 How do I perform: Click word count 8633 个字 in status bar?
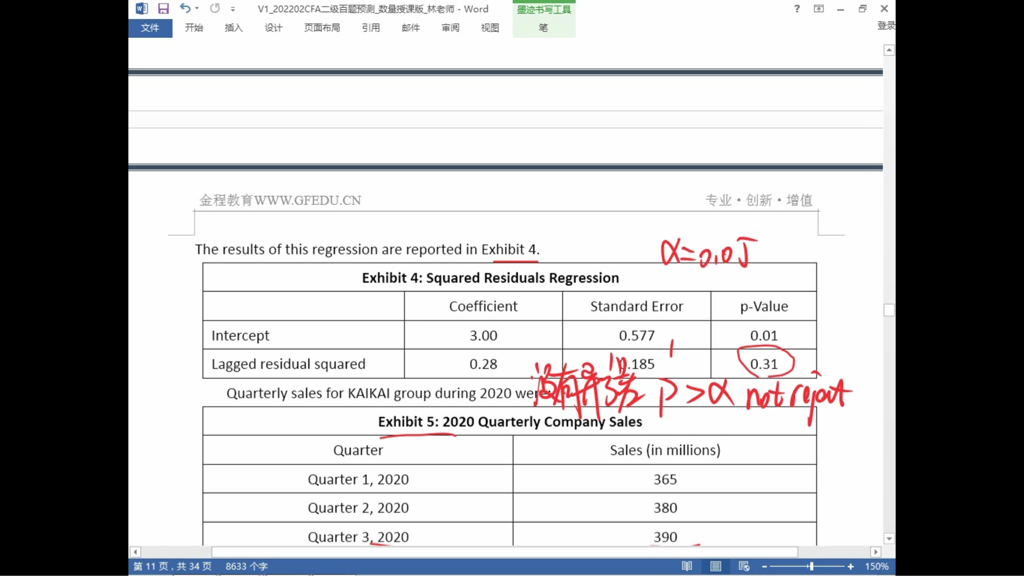point(247,566)
